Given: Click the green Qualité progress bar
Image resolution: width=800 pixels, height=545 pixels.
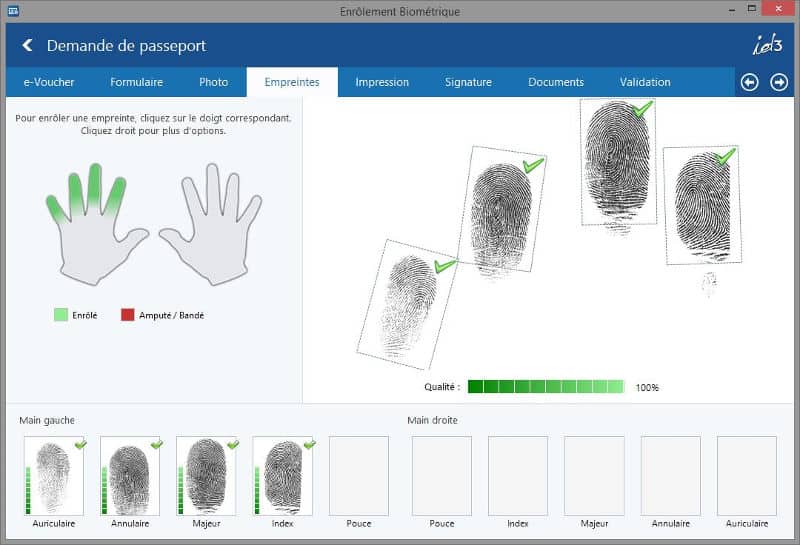Looking at the screenshot, I should pos(546,387).
